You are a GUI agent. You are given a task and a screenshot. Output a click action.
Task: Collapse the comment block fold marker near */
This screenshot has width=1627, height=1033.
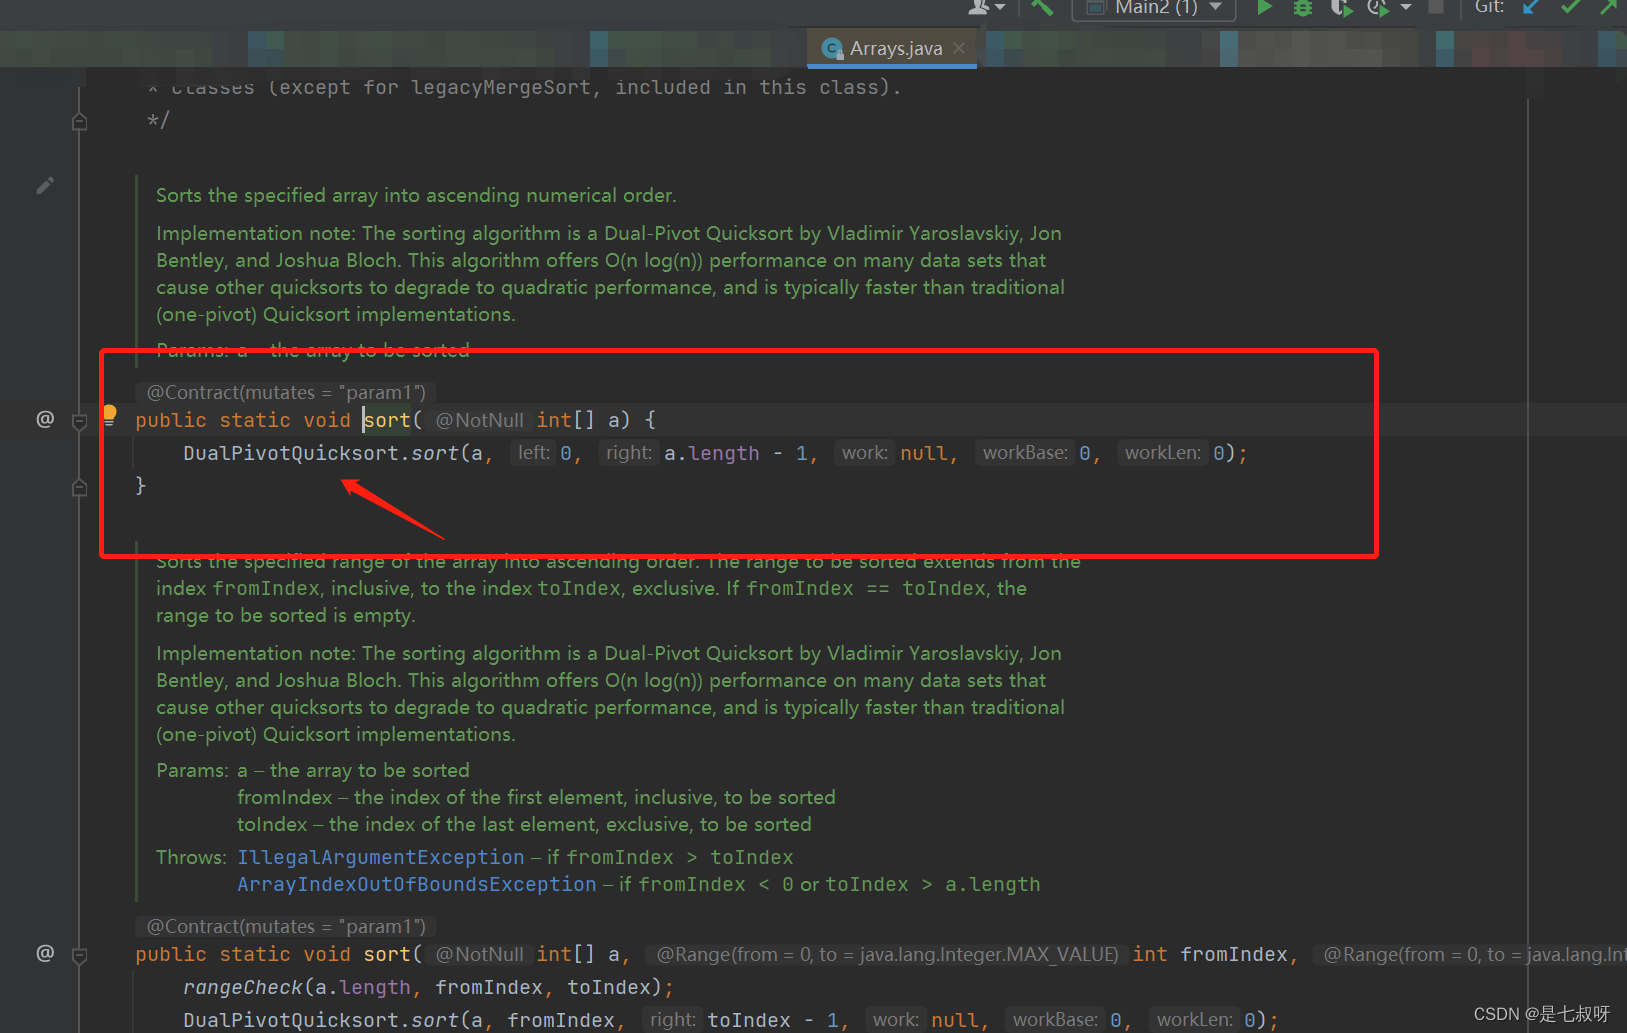[80, 122]
